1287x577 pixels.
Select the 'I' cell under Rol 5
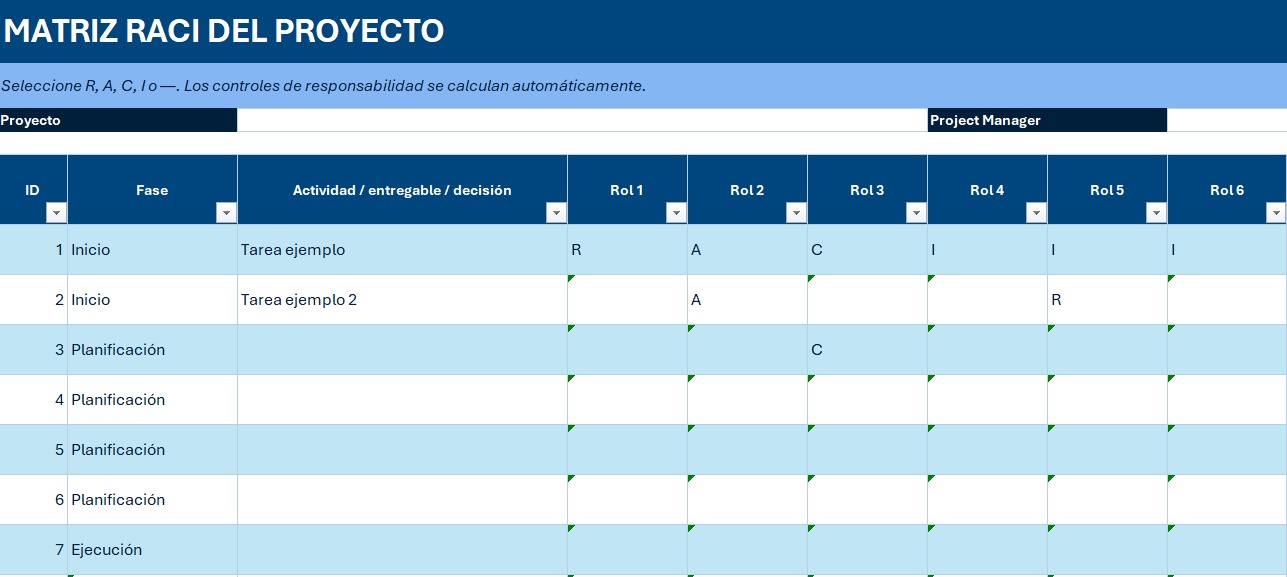[1107, 250]
